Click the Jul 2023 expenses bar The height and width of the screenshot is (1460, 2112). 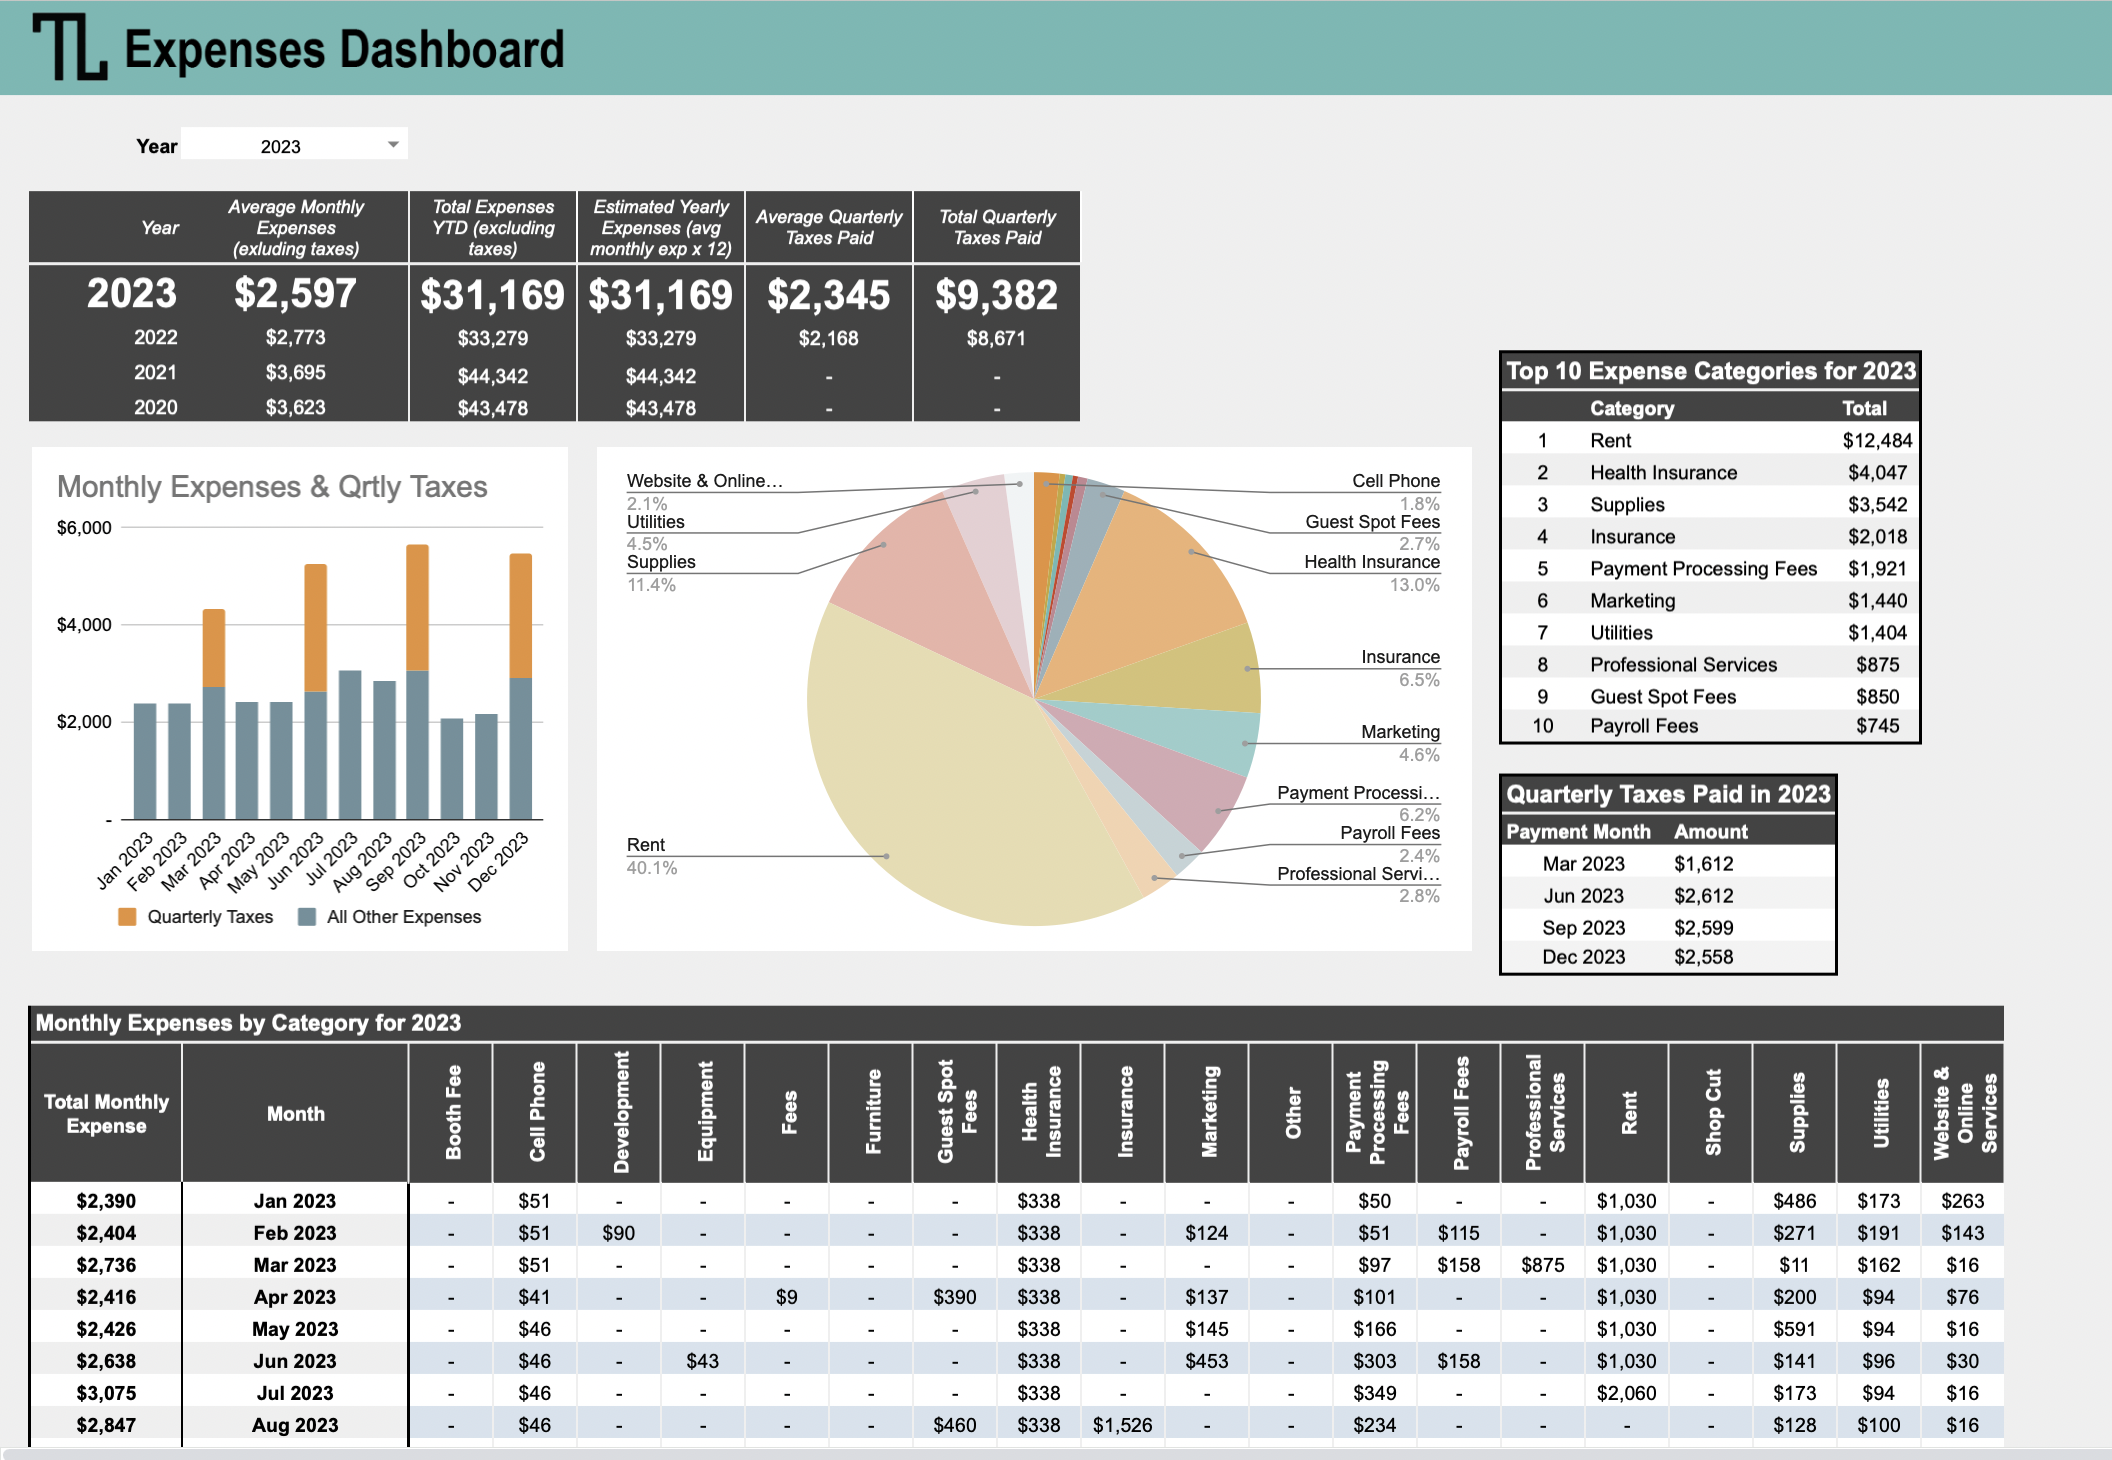pos(350,745)
